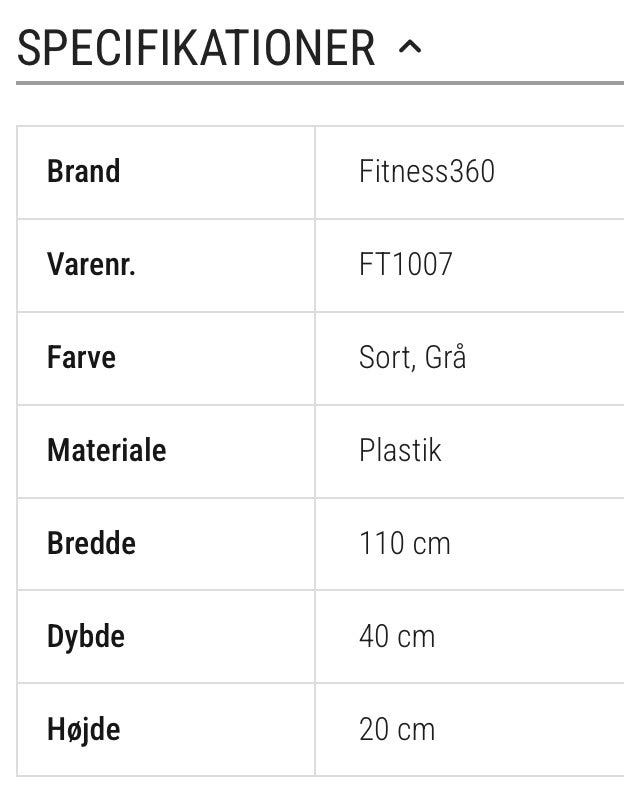Screen dimensions: 624x802
Task: Click the FT1007 item number
Action: [x=405, y=265]
